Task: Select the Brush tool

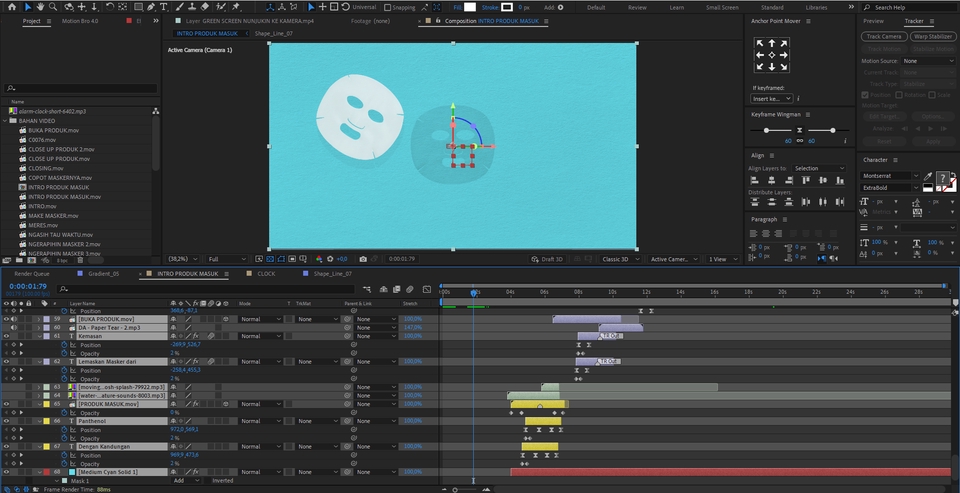Action: pos(180,7)
